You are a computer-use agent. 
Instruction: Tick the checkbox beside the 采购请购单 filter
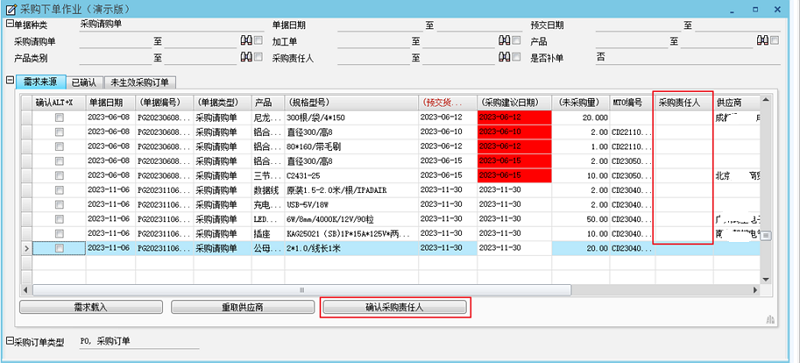click(x=258, y=40)
